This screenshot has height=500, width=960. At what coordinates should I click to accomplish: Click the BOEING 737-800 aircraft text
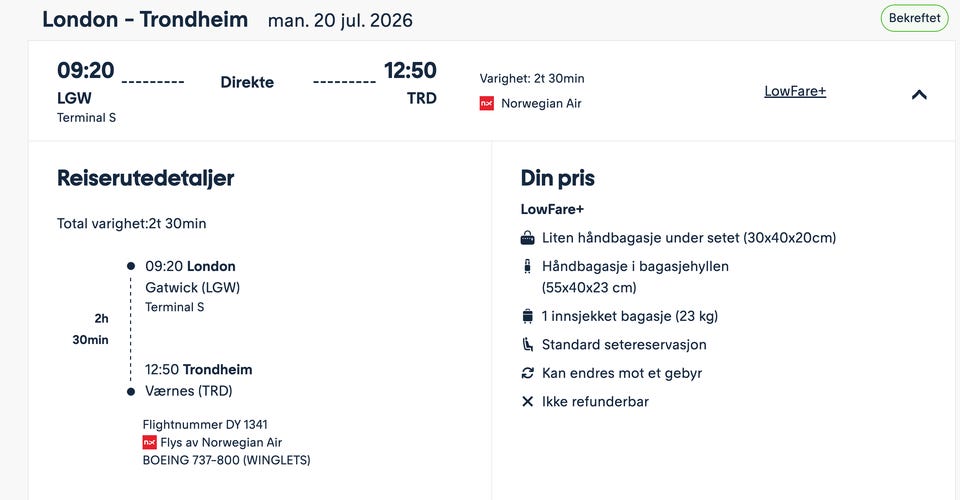point(226,460)
